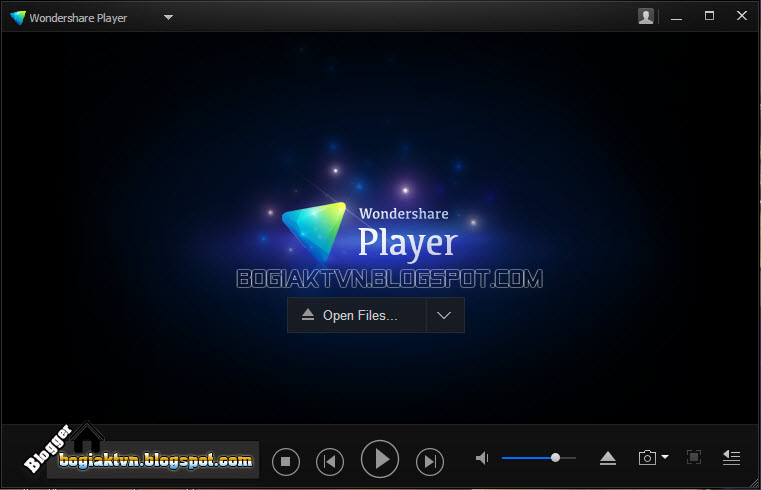Open the Wondershare Player title menu arrow
761x490 pixels.
coord(168,17)
